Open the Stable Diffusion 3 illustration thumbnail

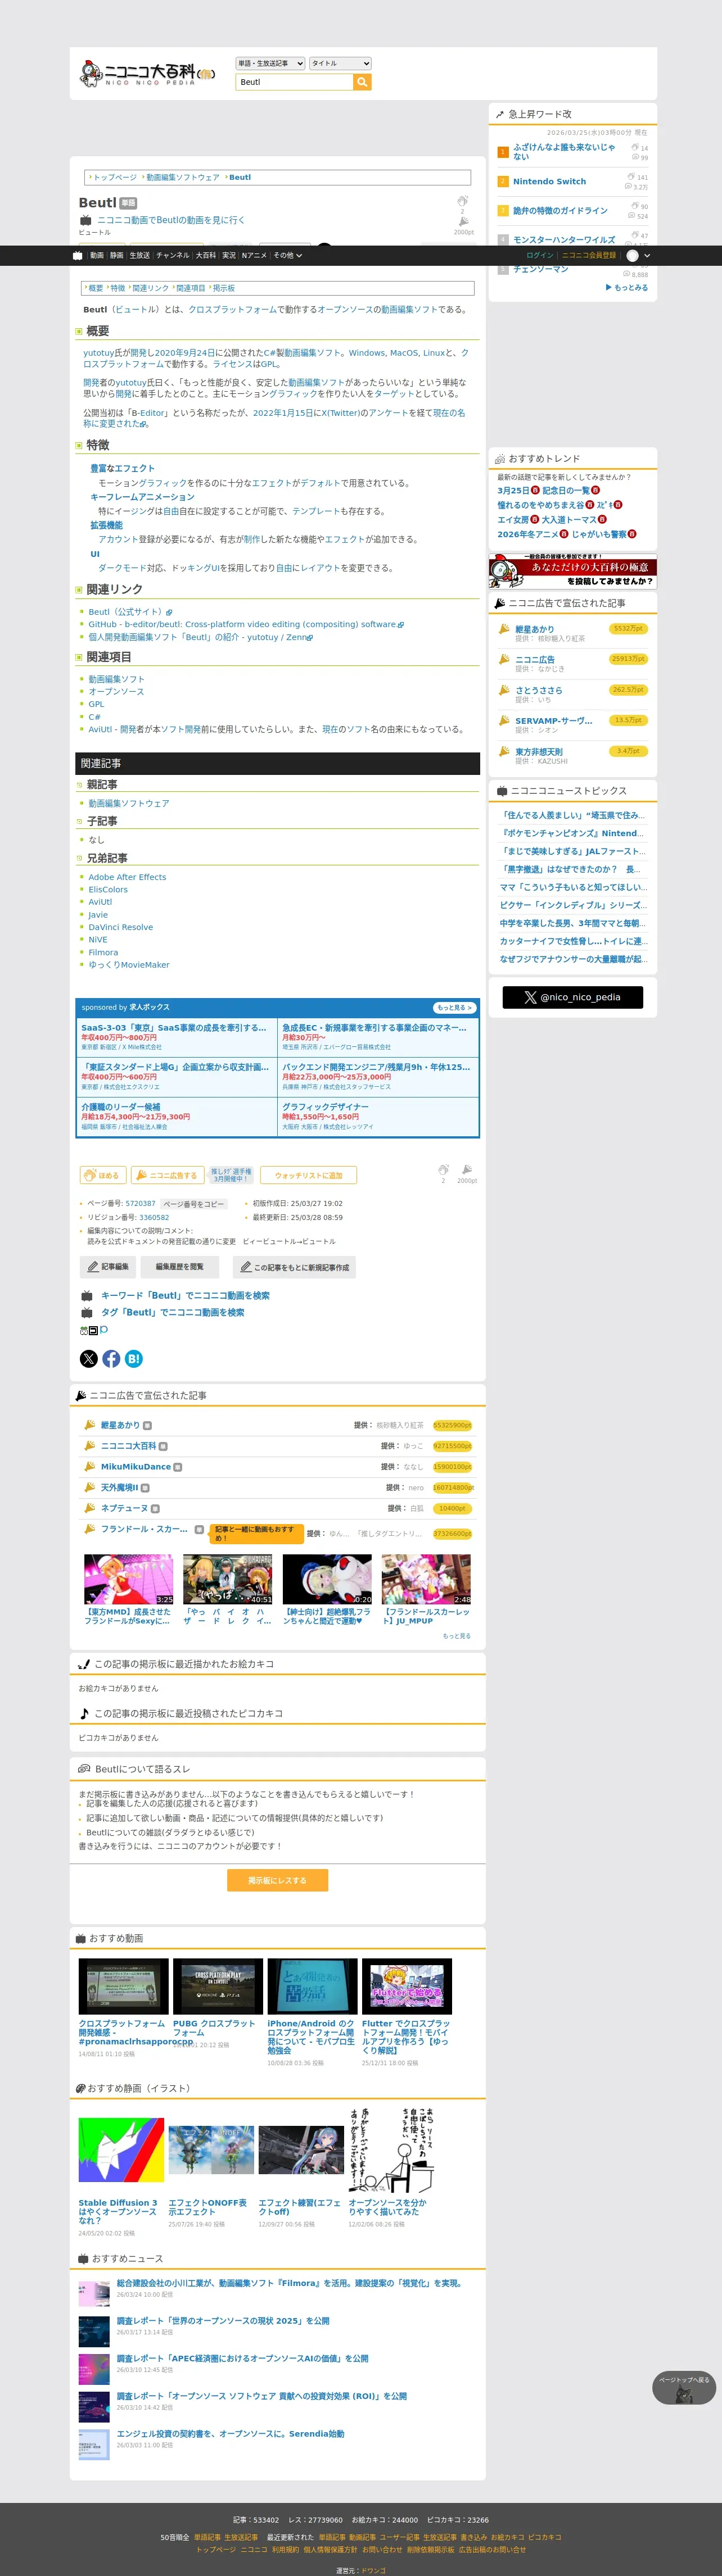click(121, 2150)
